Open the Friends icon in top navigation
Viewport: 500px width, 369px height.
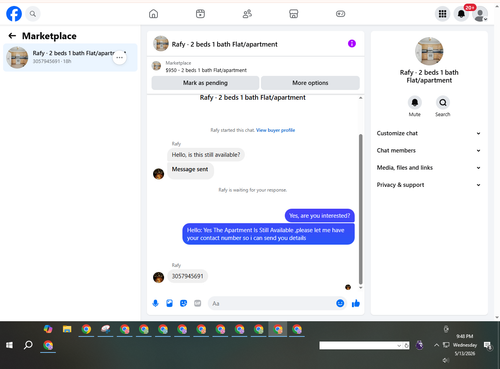coord(247,14)
